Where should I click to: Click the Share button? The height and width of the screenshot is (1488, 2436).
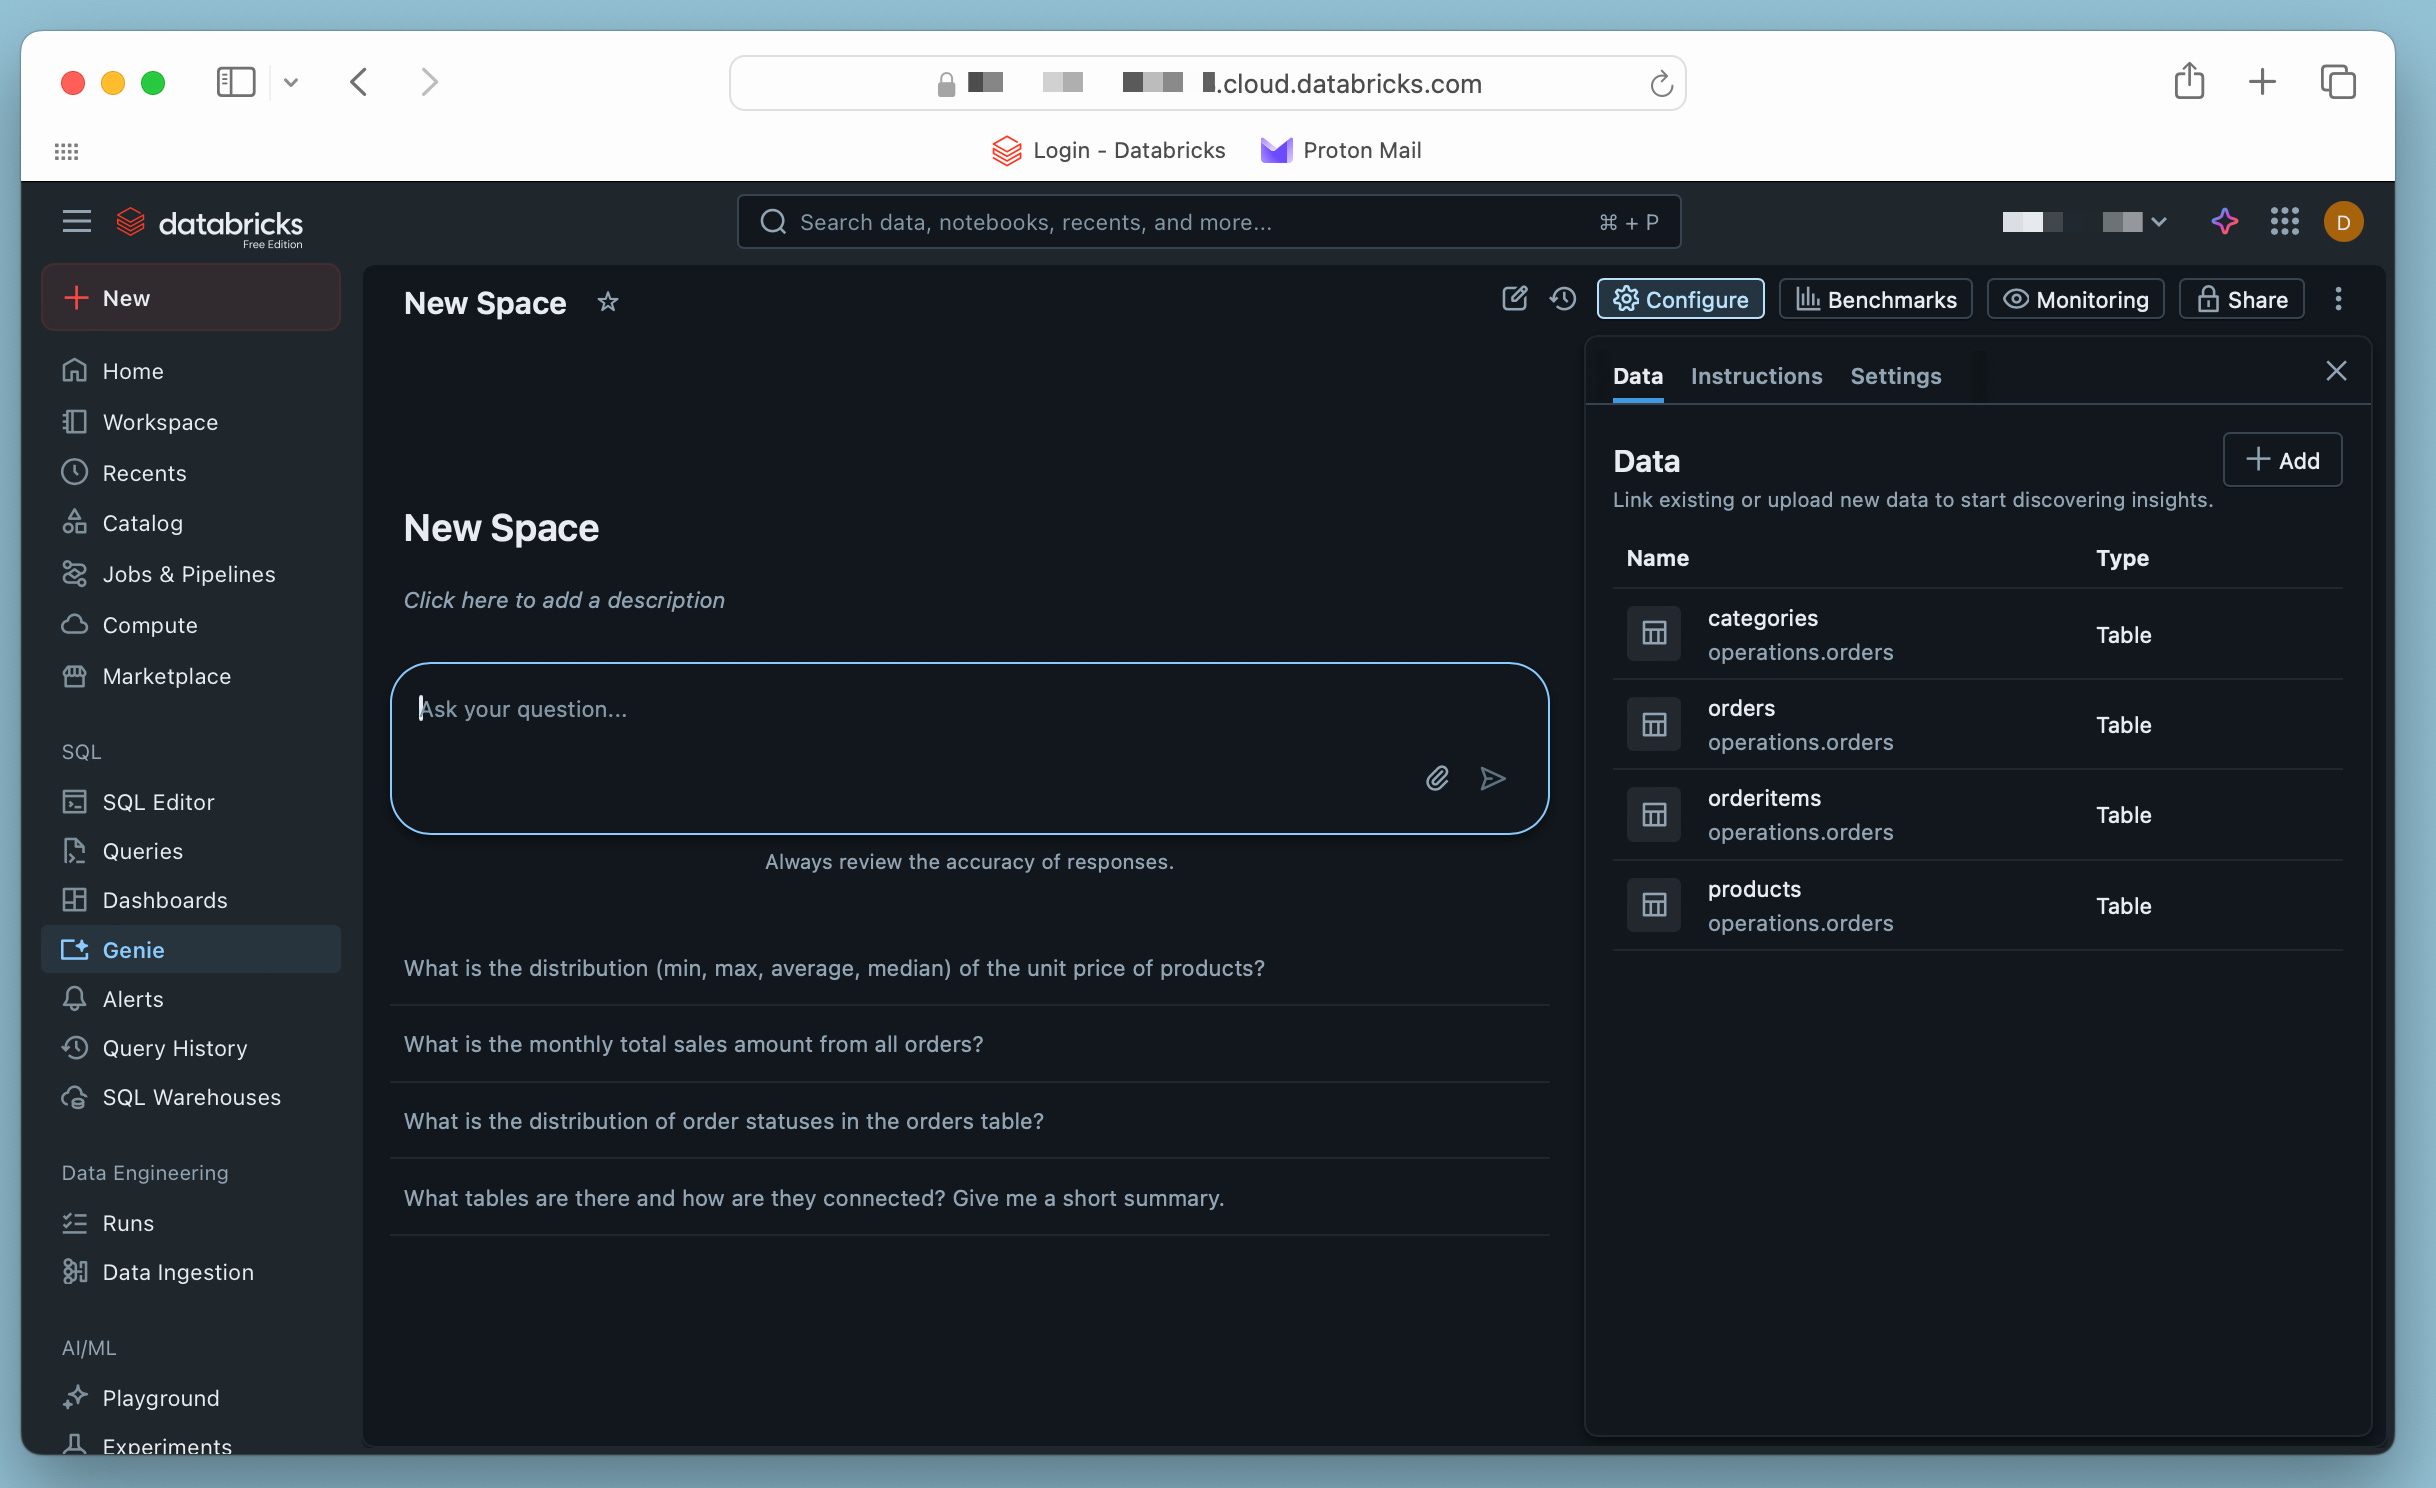pyautogui.click(x=2241, y=299)
